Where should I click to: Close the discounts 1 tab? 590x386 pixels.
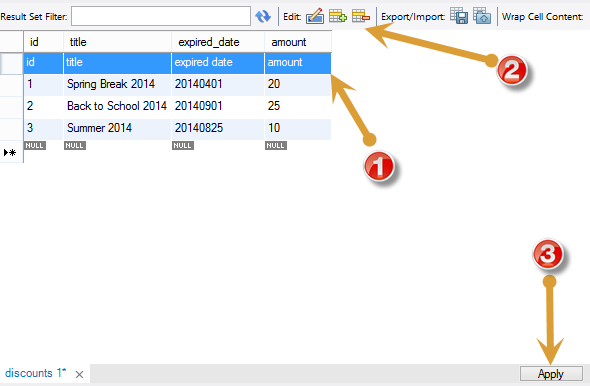pyautogui.click(x=79, y=374)
